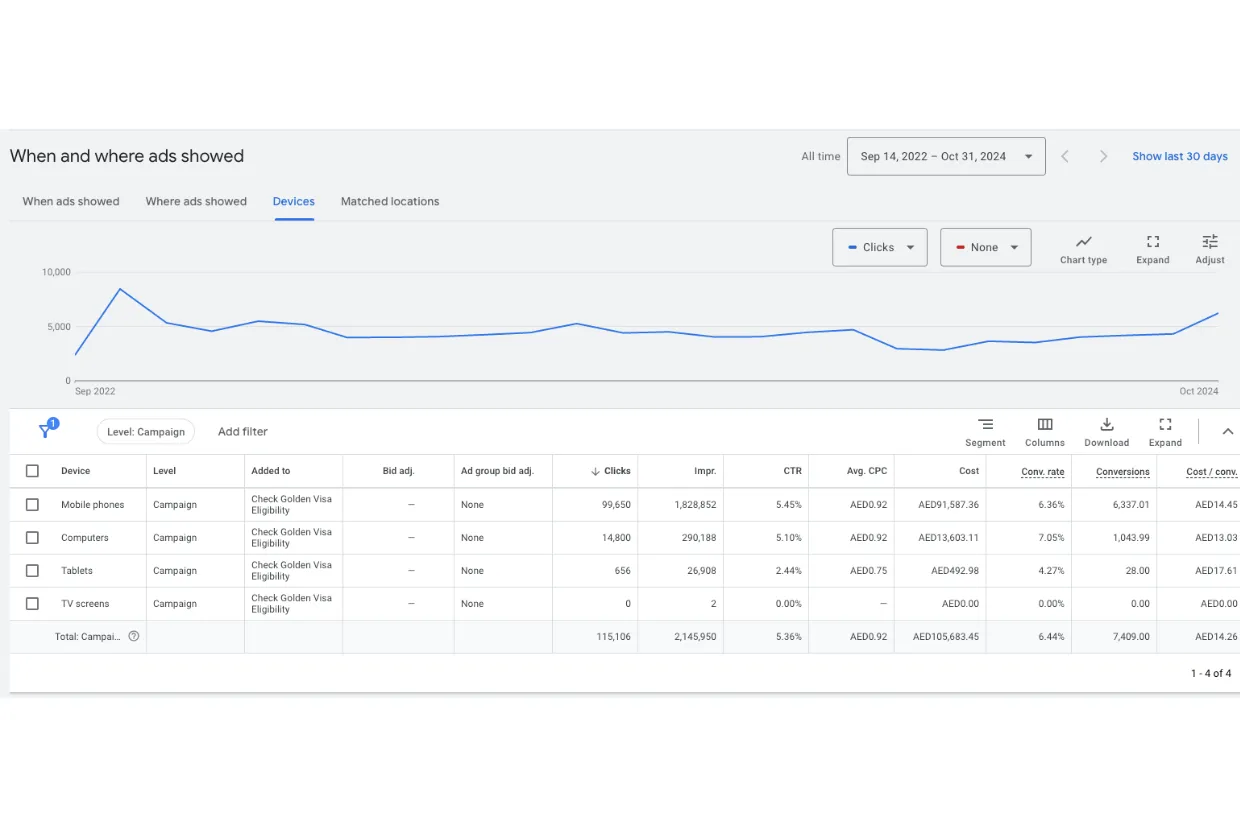1240x827 pixels.
Task: Click the AED17.61 cost per conversion
Action: (x=1216, y=571)
